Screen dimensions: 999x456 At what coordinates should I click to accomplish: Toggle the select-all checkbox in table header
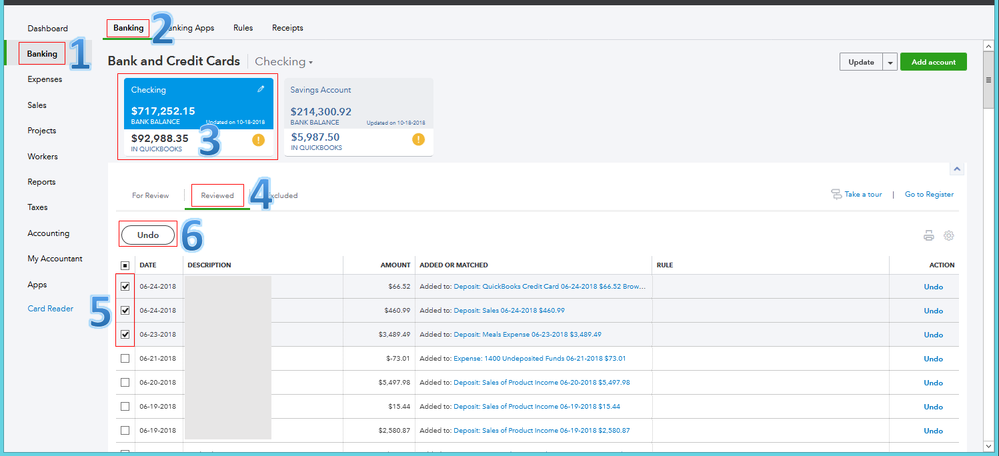(x=124, y=265)
